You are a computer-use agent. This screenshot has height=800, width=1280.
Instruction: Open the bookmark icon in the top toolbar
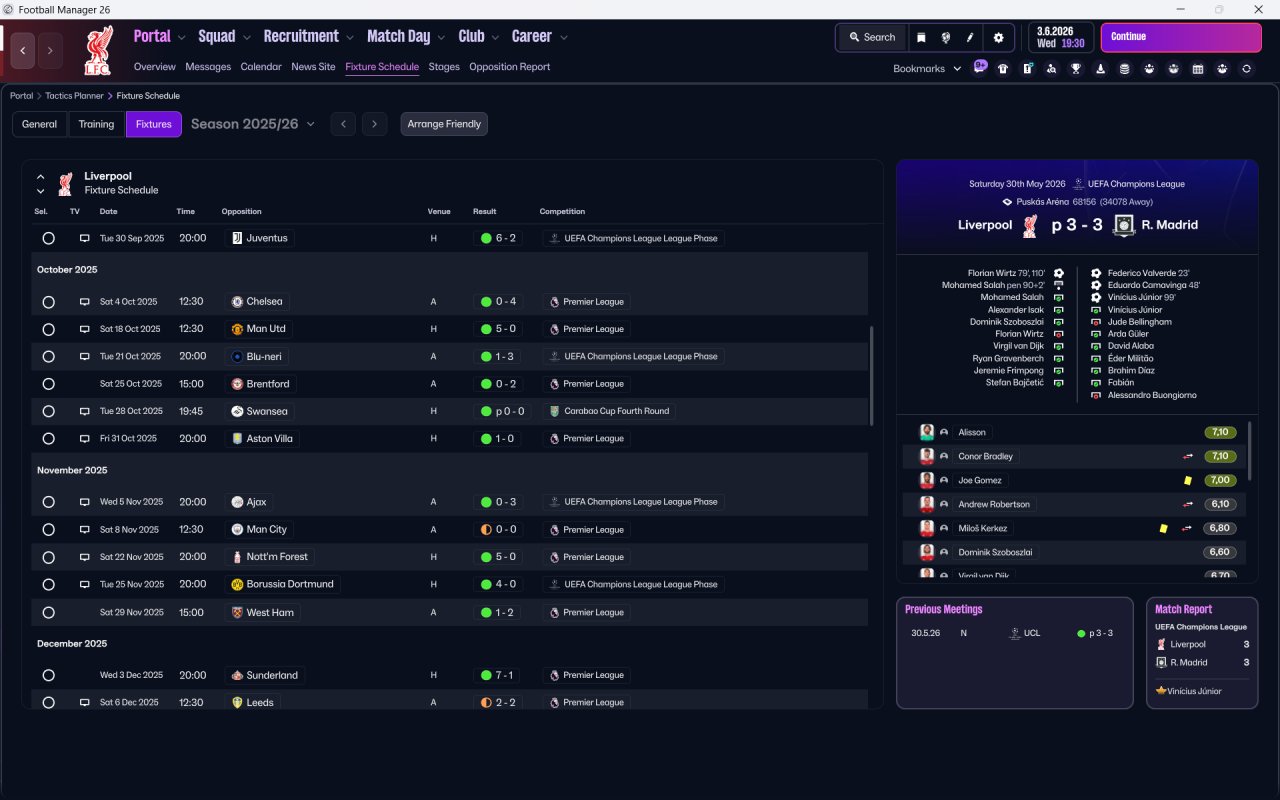(x=921, y=37)
